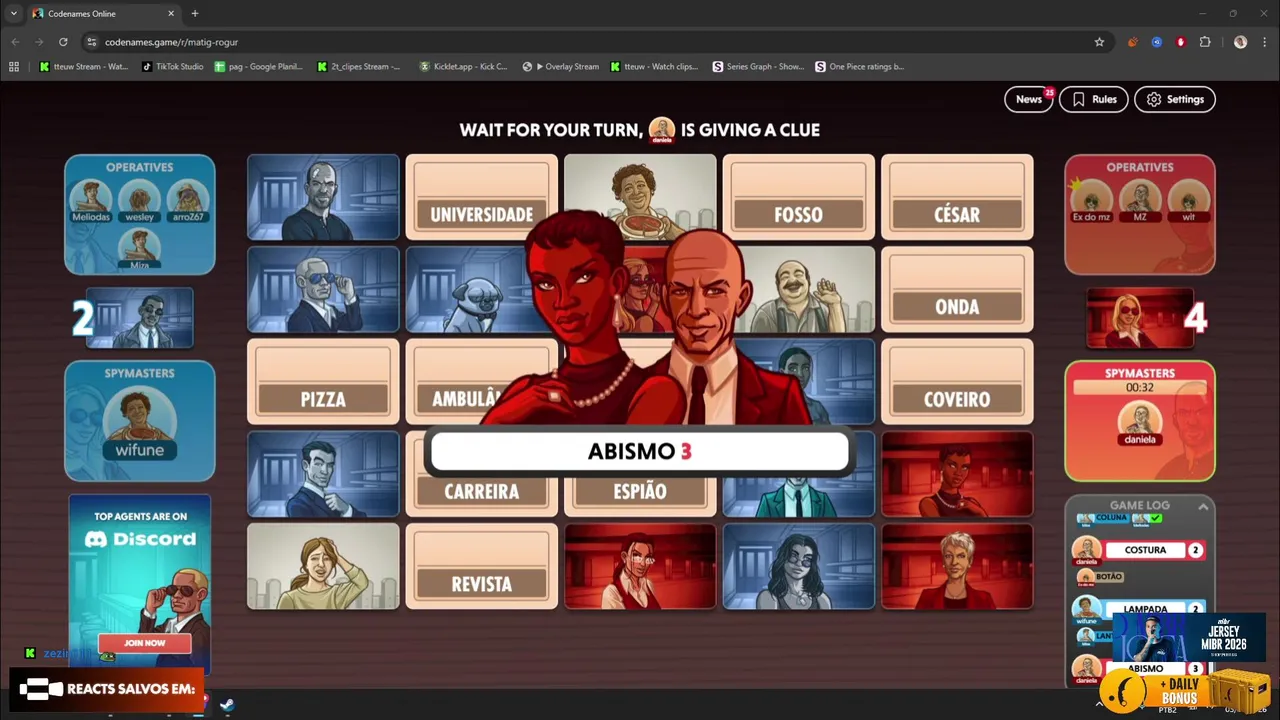
Task: Click daniela red spymaster avatar
Action: point(1140,423)
